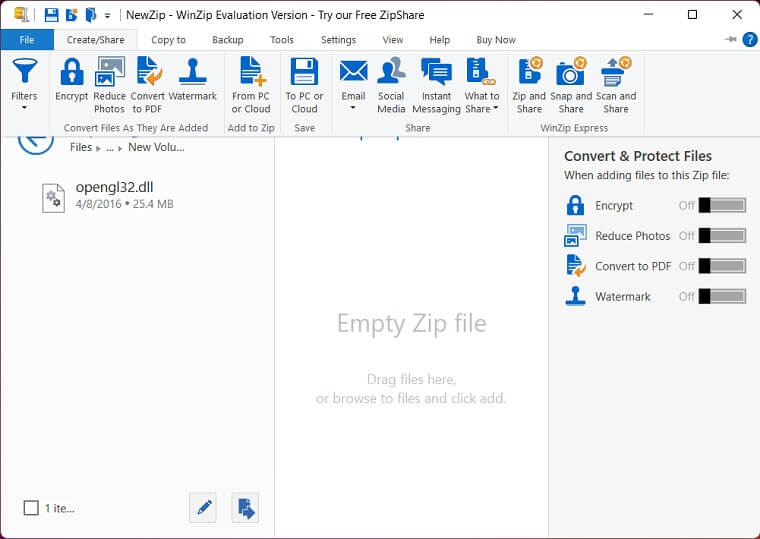Click the Convert to PDF side panel label
The width and height of the screenshot is (760, 539).
click(633, 266)
